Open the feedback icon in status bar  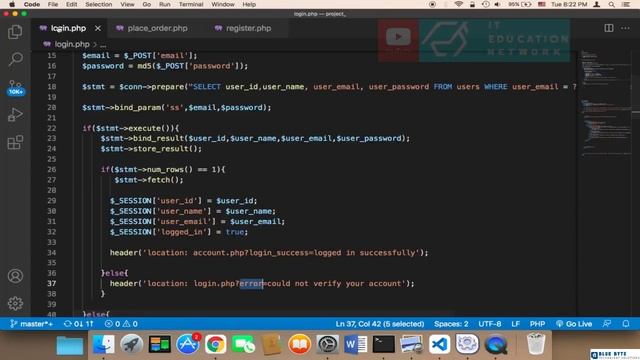coord(607,324)
